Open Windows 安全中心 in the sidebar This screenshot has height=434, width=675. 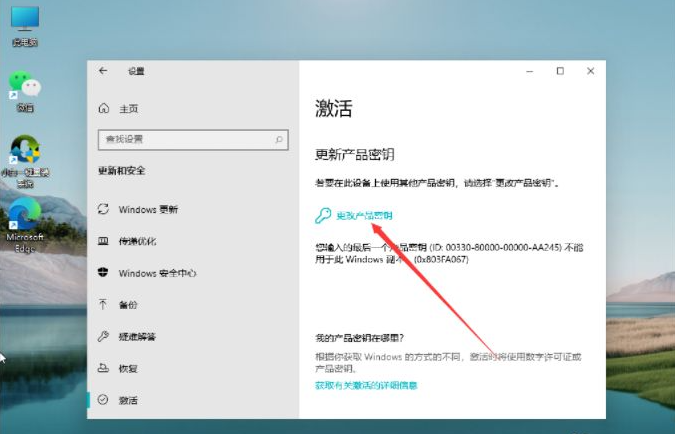[x=157, y=273]
